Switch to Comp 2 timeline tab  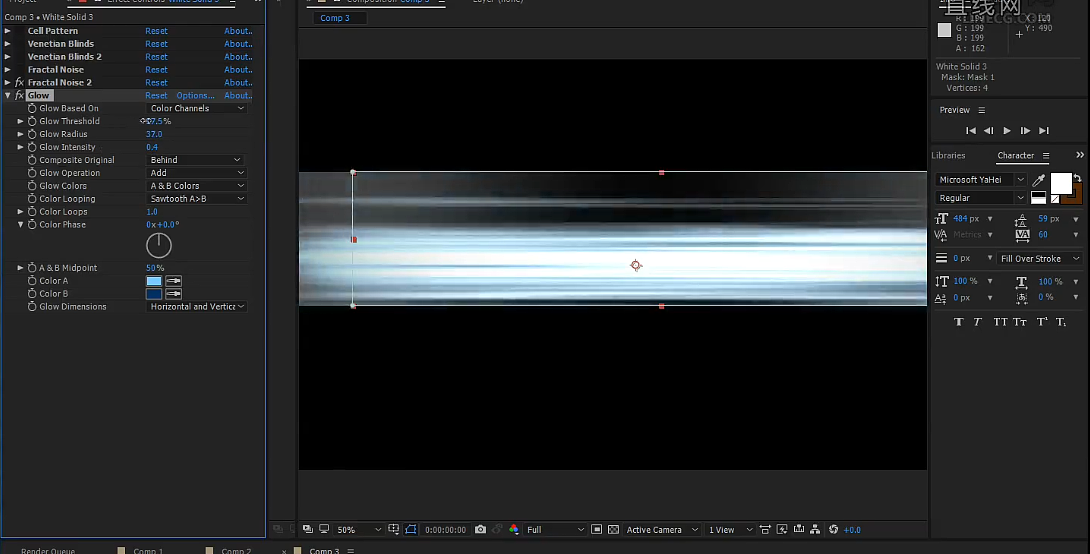point(236,551)
